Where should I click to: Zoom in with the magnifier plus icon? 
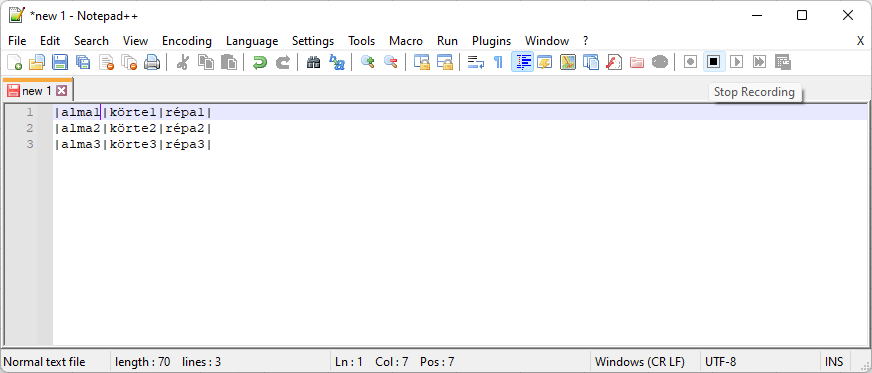pyautogui.click(x=367, y=62)
